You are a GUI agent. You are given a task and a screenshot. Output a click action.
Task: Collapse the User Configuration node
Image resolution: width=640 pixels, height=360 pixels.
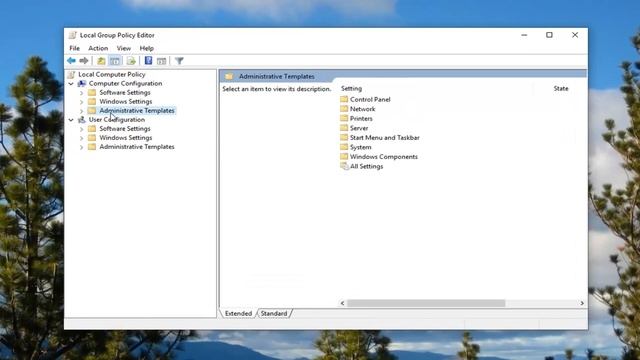71,120
